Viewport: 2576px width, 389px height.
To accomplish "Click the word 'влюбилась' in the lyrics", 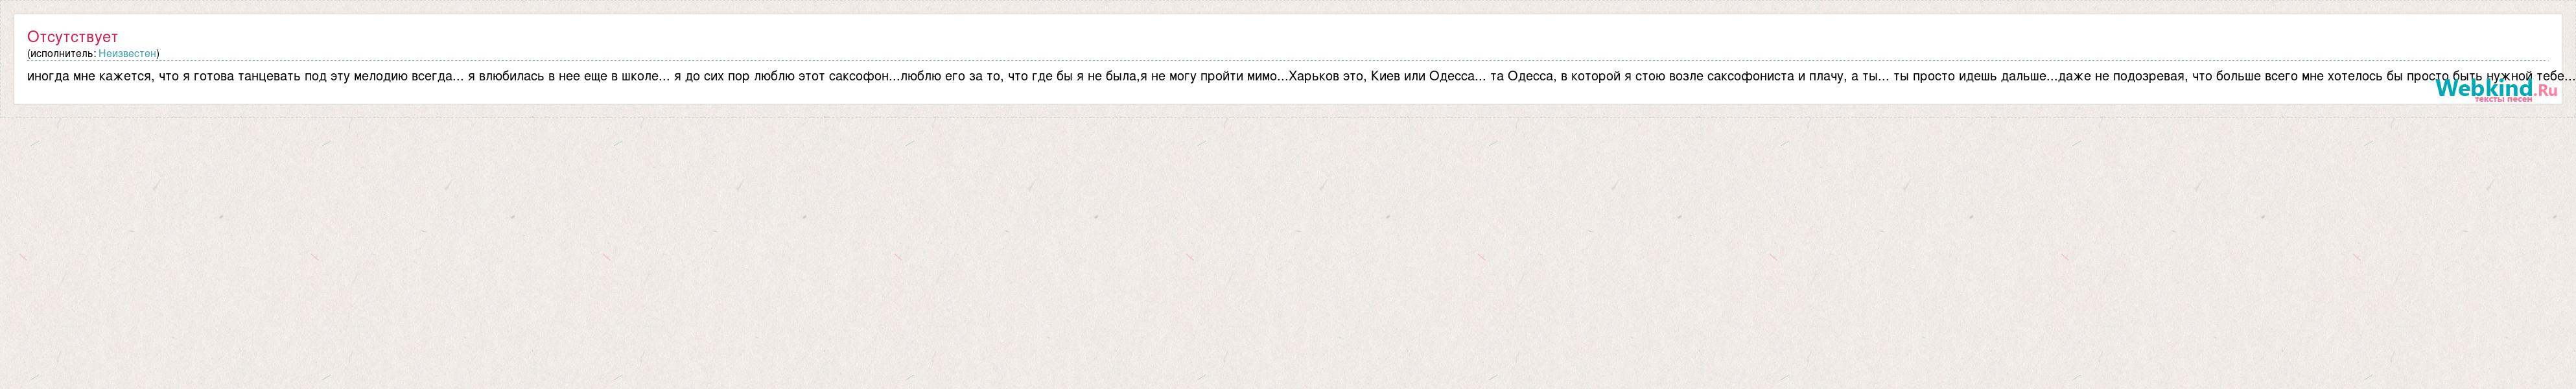I will 509,76.
